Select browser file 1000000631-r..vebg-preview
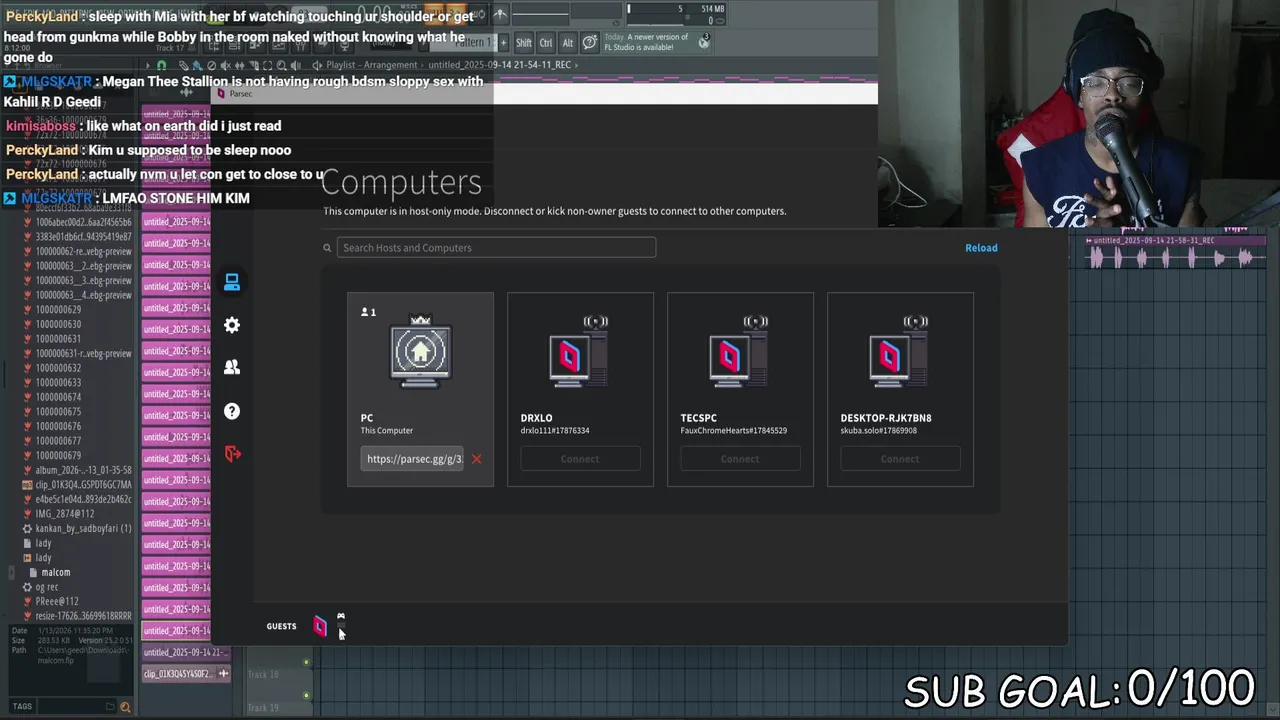This screenshot has width=1280, height=720. [x=83, y=353]
